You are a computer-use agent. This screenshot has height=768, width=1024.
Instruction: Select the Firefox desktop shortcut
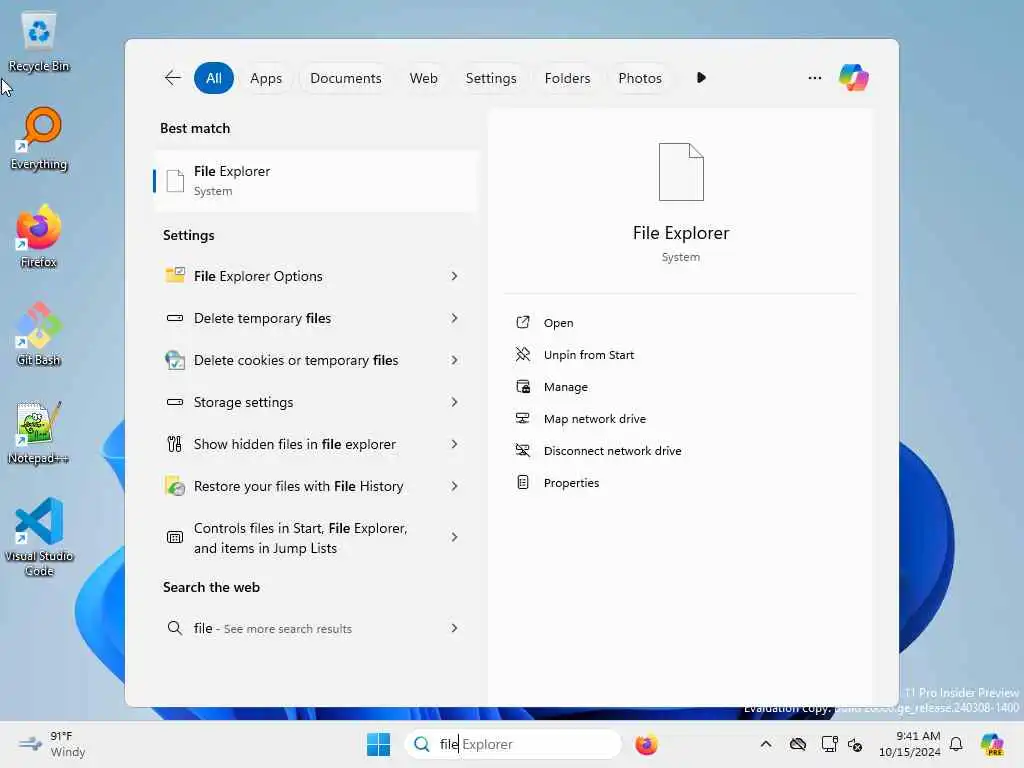click(39, 236)
